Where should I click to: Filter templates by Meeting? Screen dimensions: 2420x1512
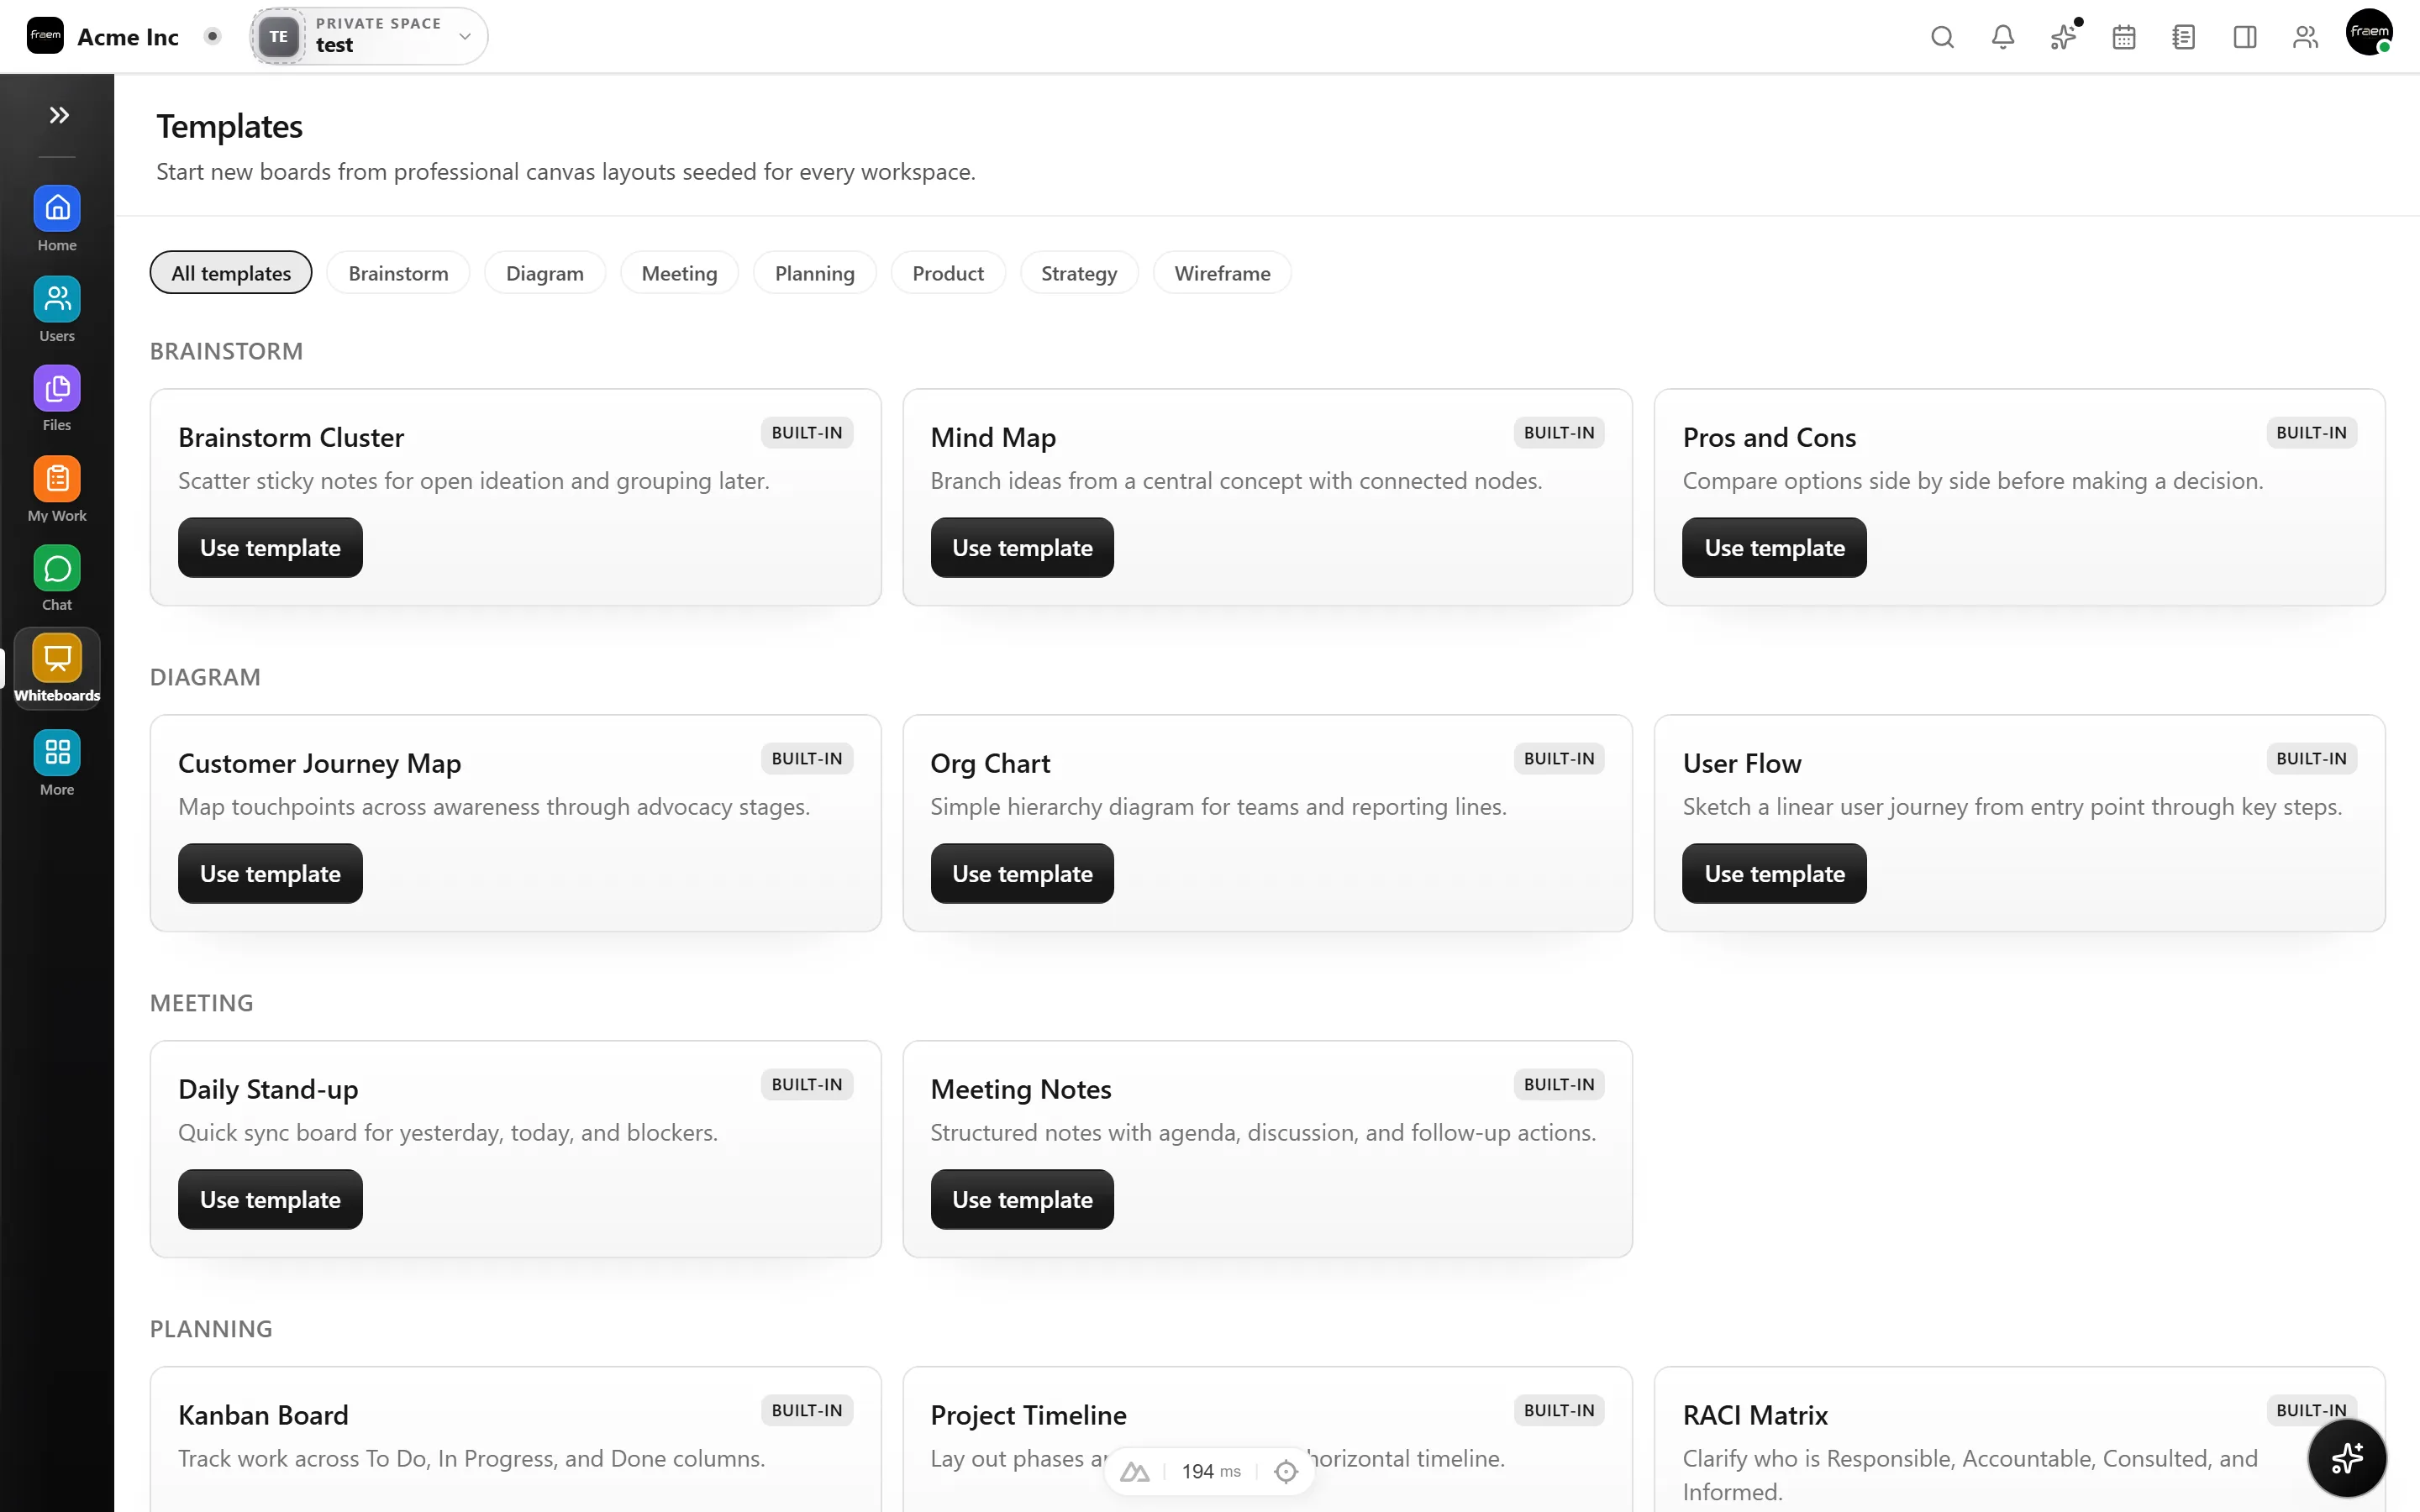tap(679, 273)
